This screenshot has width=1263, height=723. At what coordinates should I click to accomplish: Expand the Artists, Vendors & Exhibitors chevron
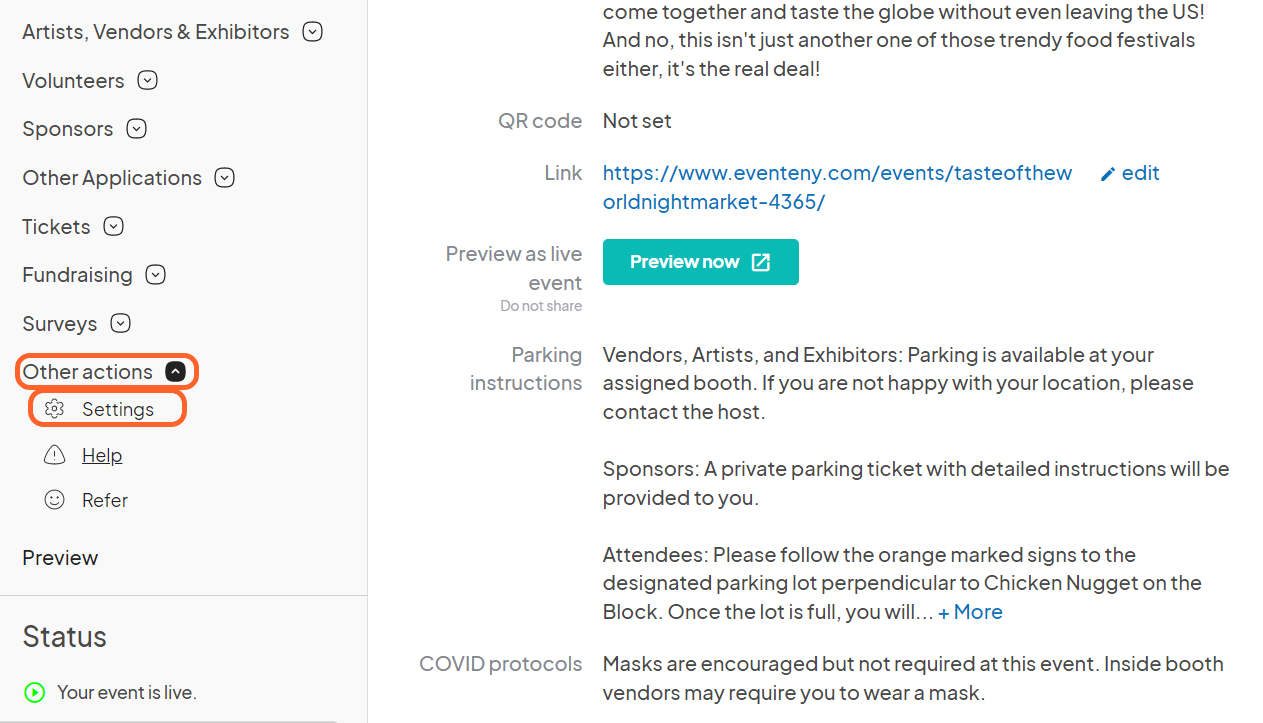coord(313,32)
